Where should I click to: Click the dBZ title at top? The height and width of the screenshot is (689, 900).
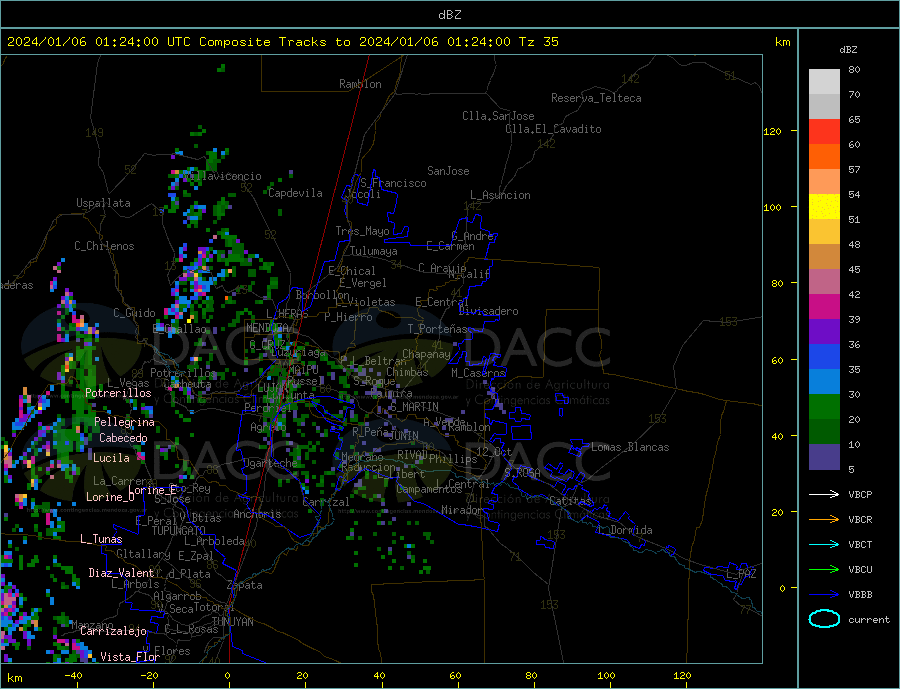click(449, 15)
